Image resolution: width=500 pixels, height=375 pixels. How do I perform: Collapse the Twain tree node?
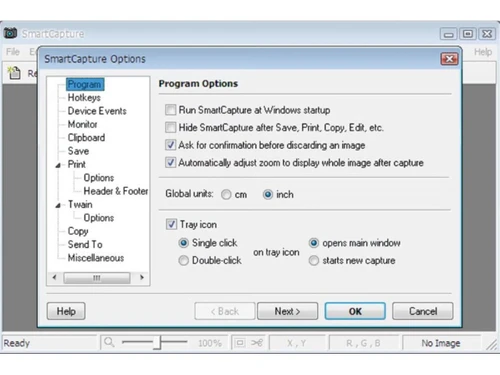click(58, 205)
